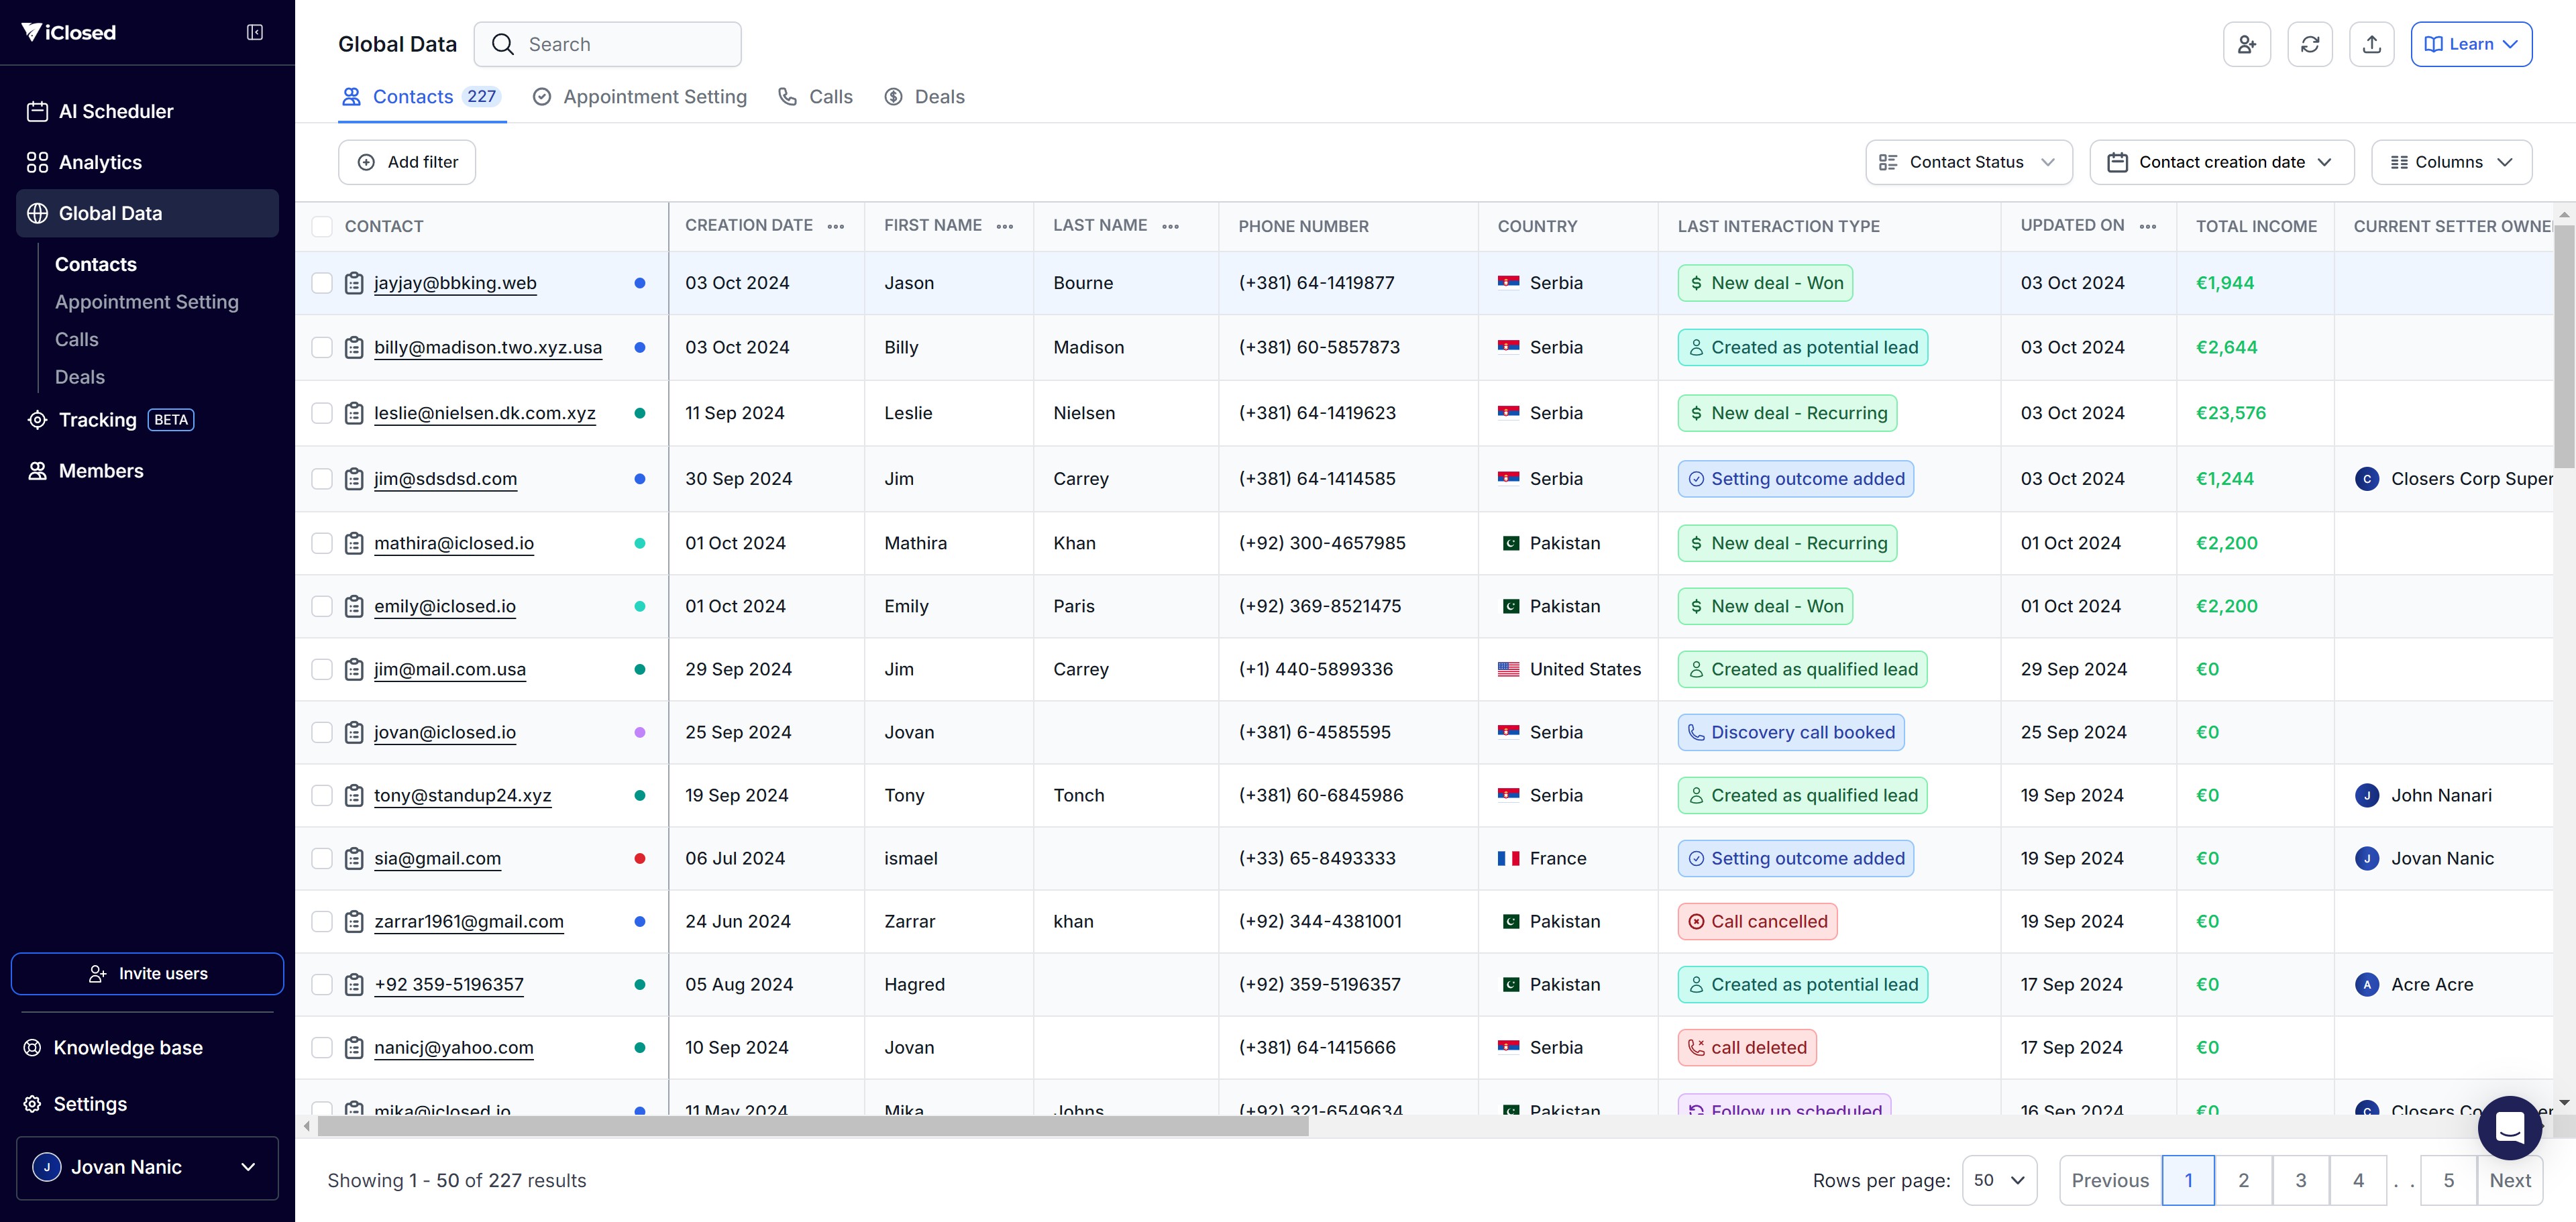The width and height of the screenshot is (2576, 1222).
Task: Click the add contact icon button
Action: (2246, 44)
